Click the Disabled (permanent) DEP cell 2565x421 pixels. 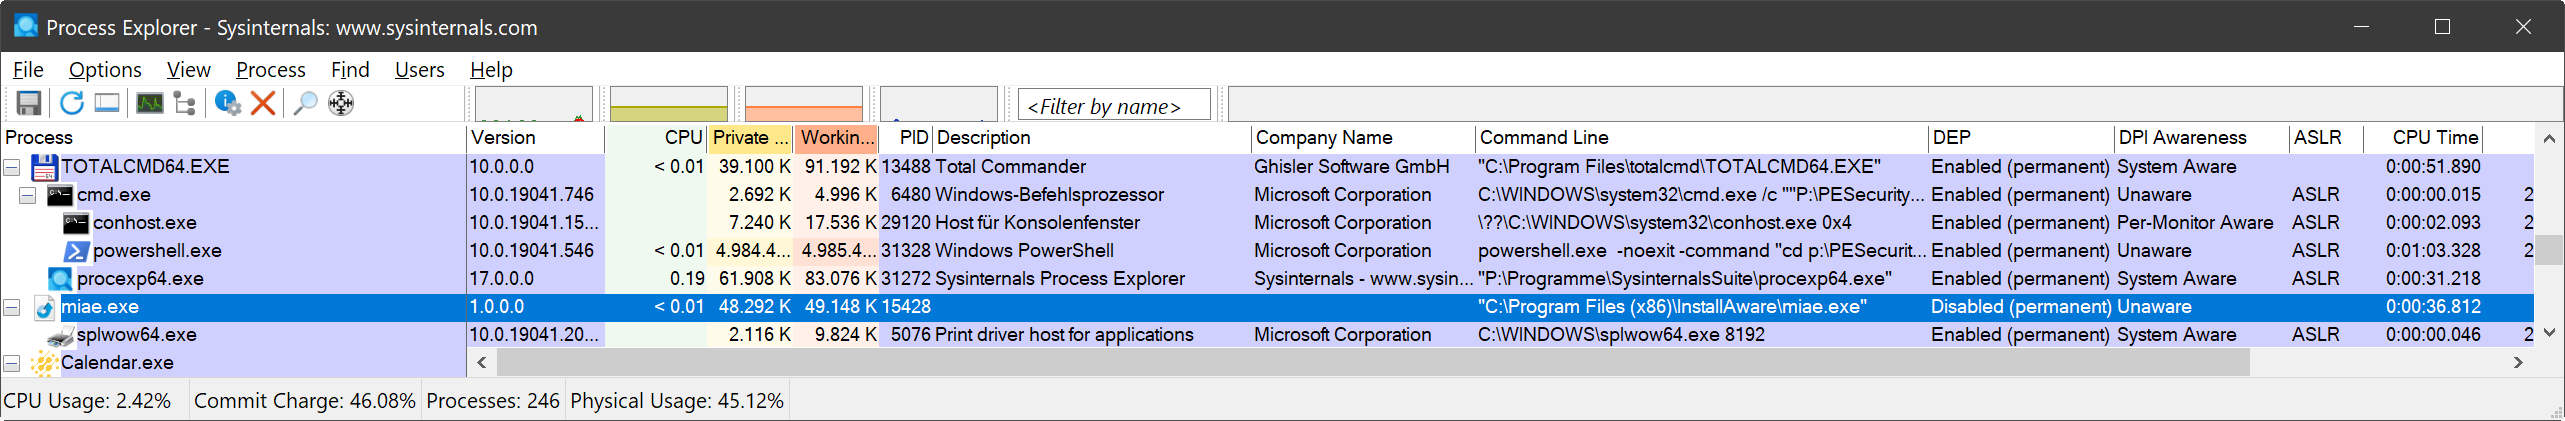[x=2020, y=307]
